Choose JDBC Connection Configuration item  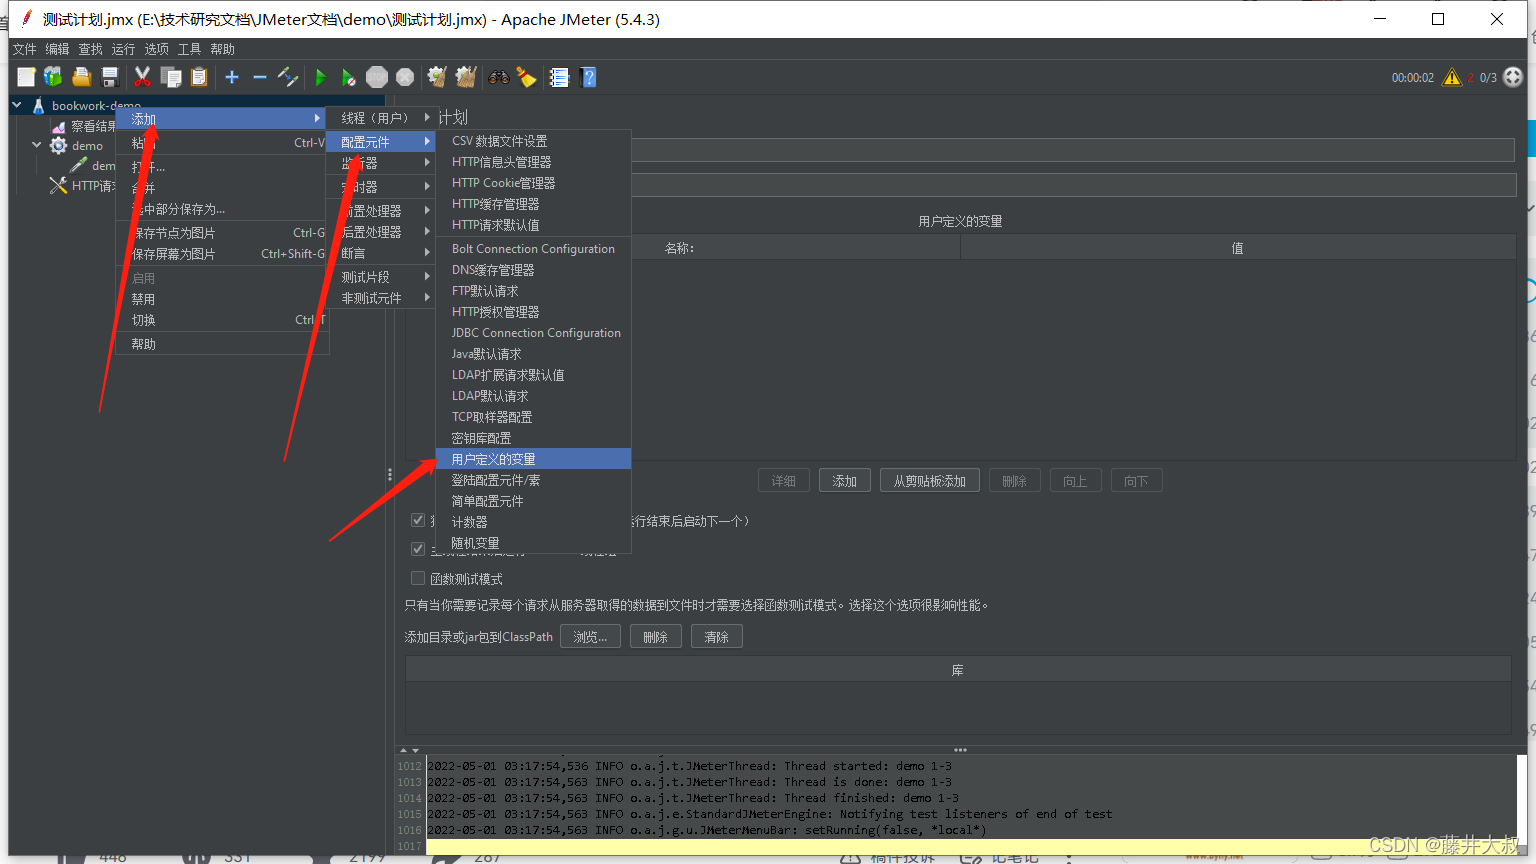534,333
